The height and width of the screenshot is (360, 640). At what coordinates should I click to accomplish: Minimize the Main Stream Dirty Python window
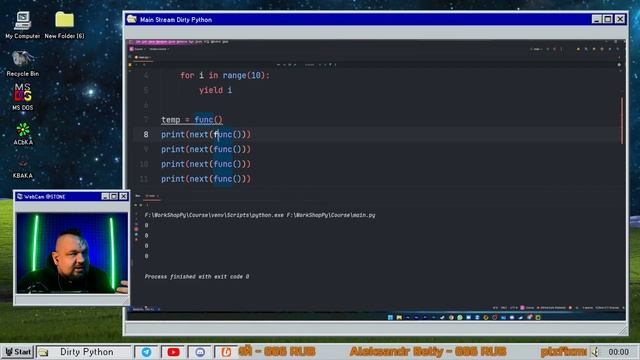pyautogui.click(x=597, y=19)
